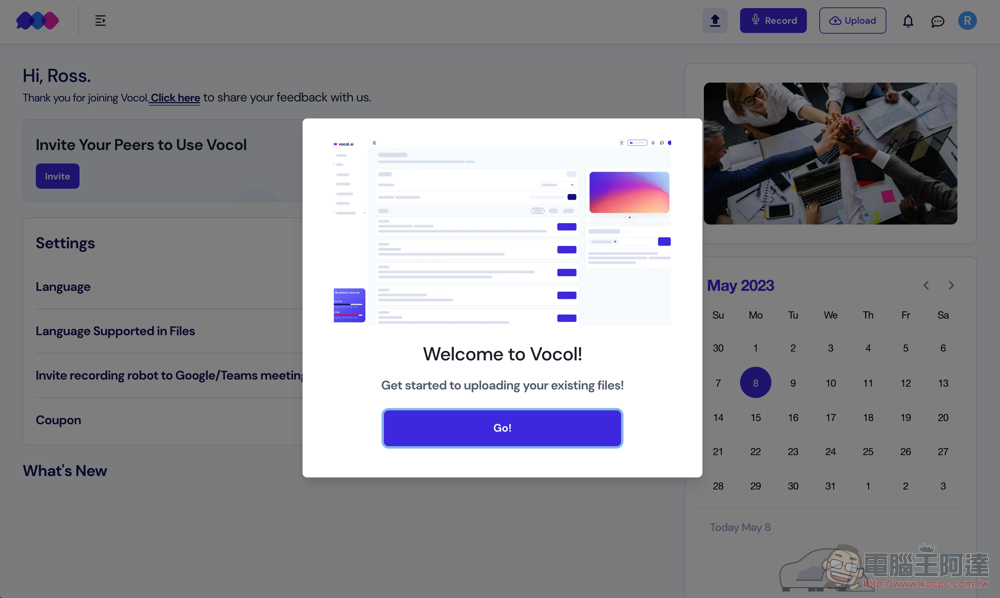Click the upload arrow icon

coord(715,20)
